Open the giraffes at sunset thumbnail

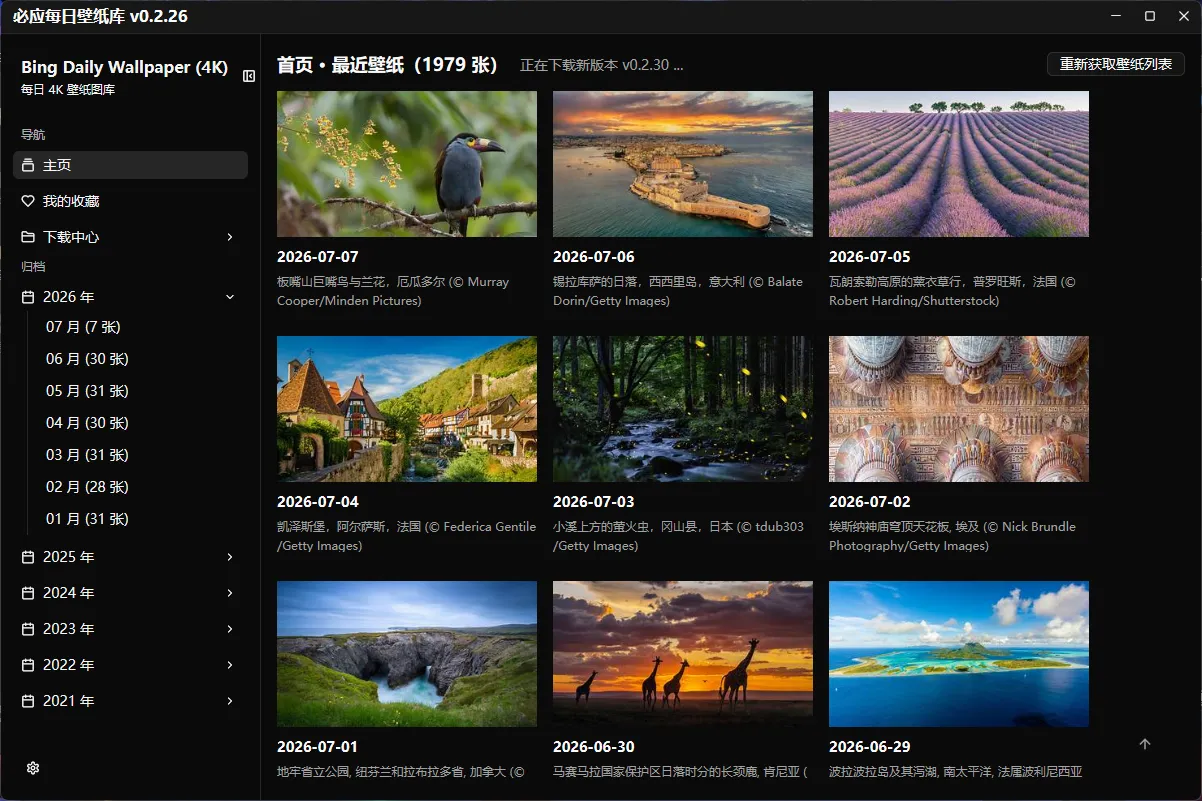tap(683, 654)
